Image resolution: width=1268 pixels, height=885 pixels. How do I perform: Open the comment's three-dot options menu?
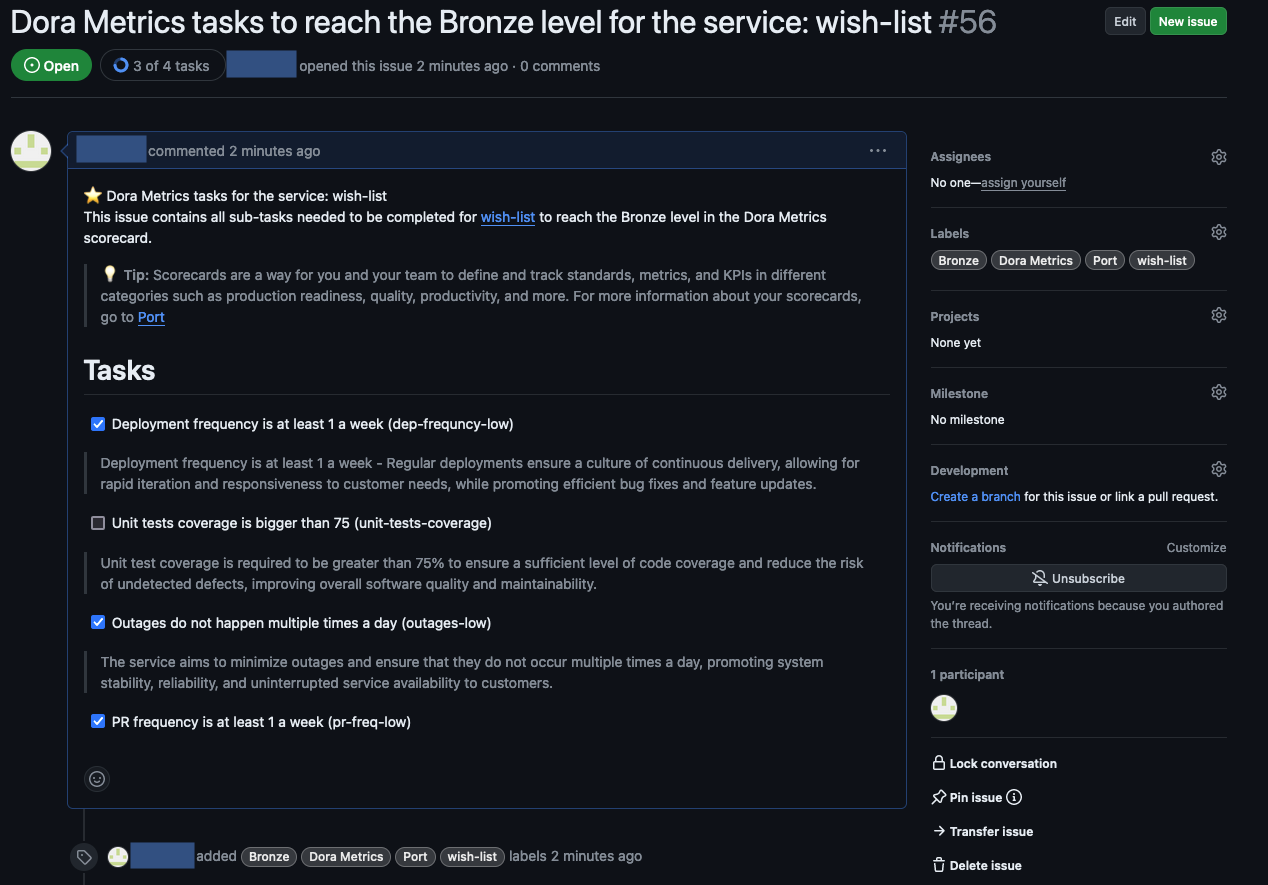click(878, 151)
